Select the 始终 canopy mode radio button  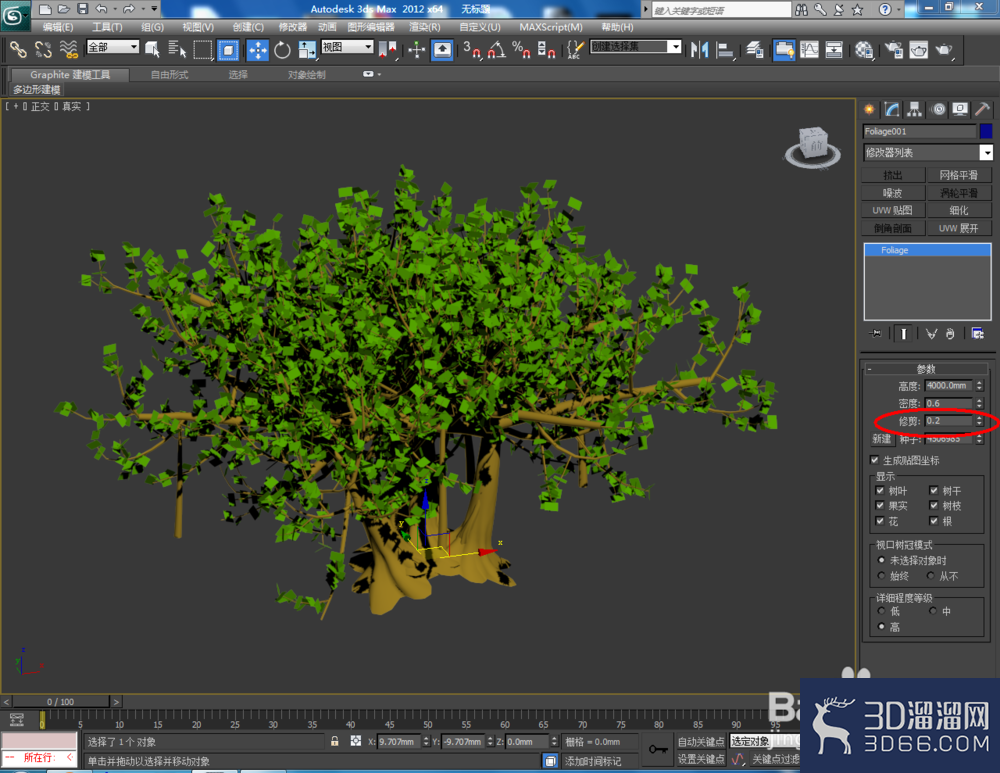point(881,576)
